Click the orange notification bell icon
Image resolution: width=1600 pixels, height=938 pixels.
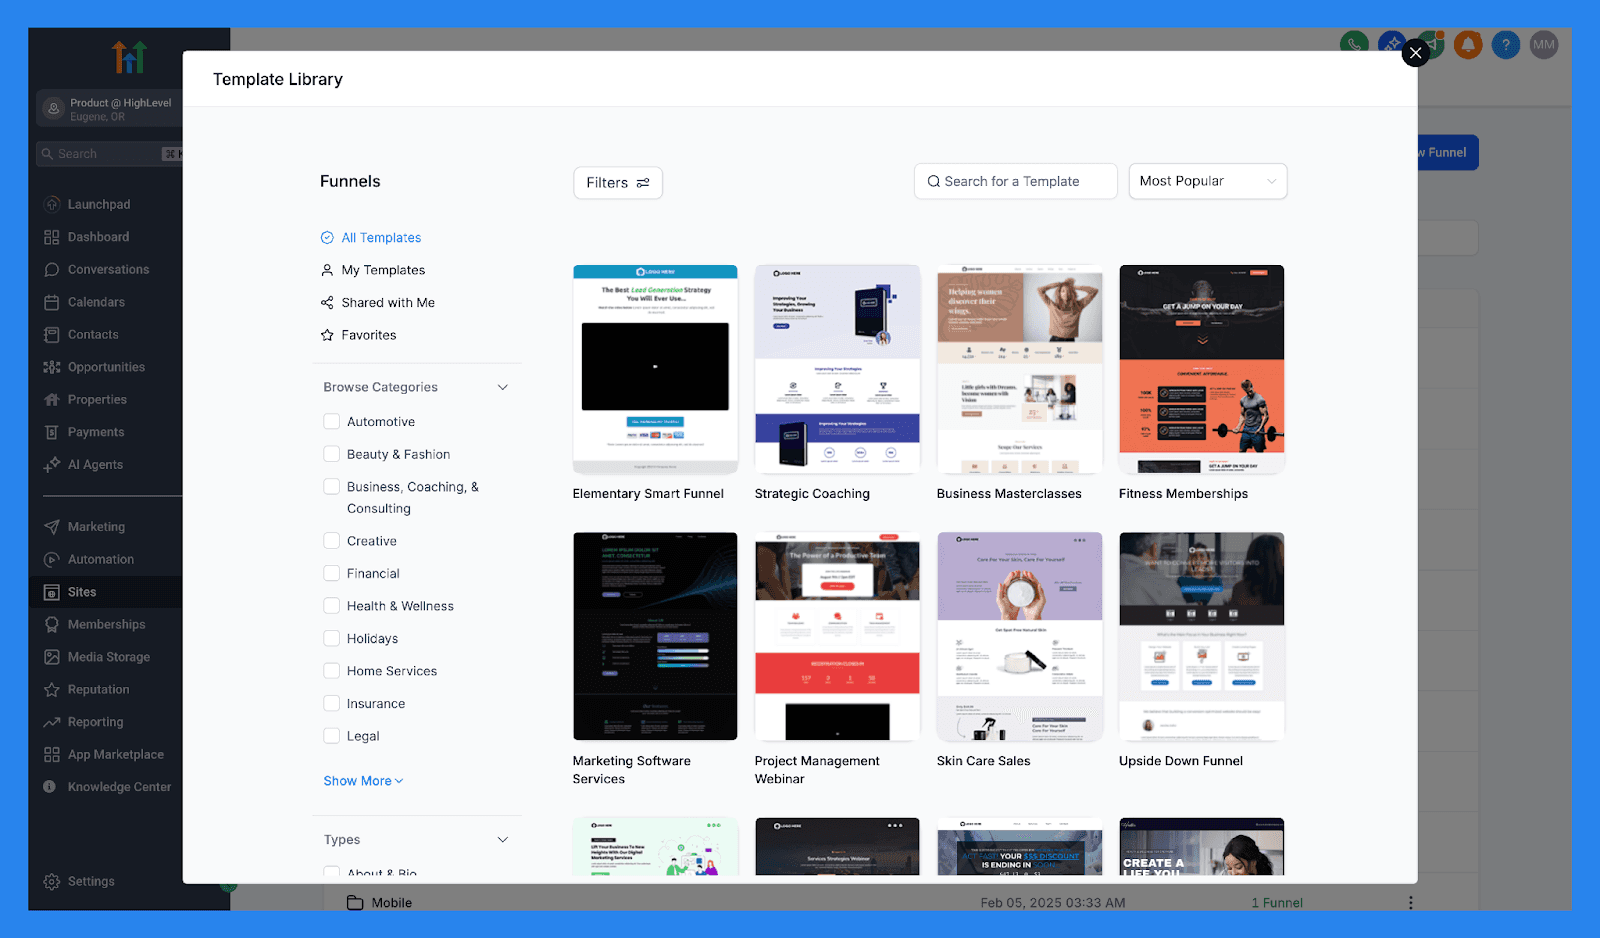(1468, 44)
